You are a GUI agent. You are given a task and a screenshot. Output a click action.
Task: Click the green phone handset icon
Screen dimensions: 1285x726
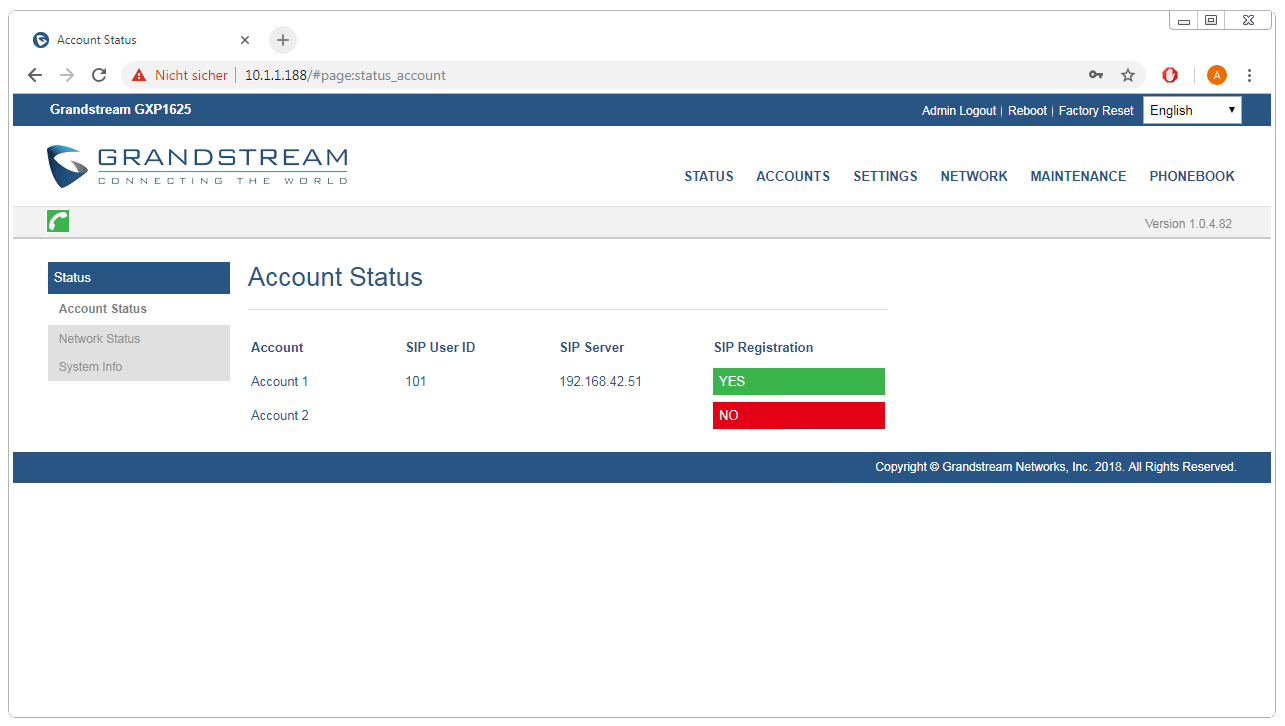58,222
